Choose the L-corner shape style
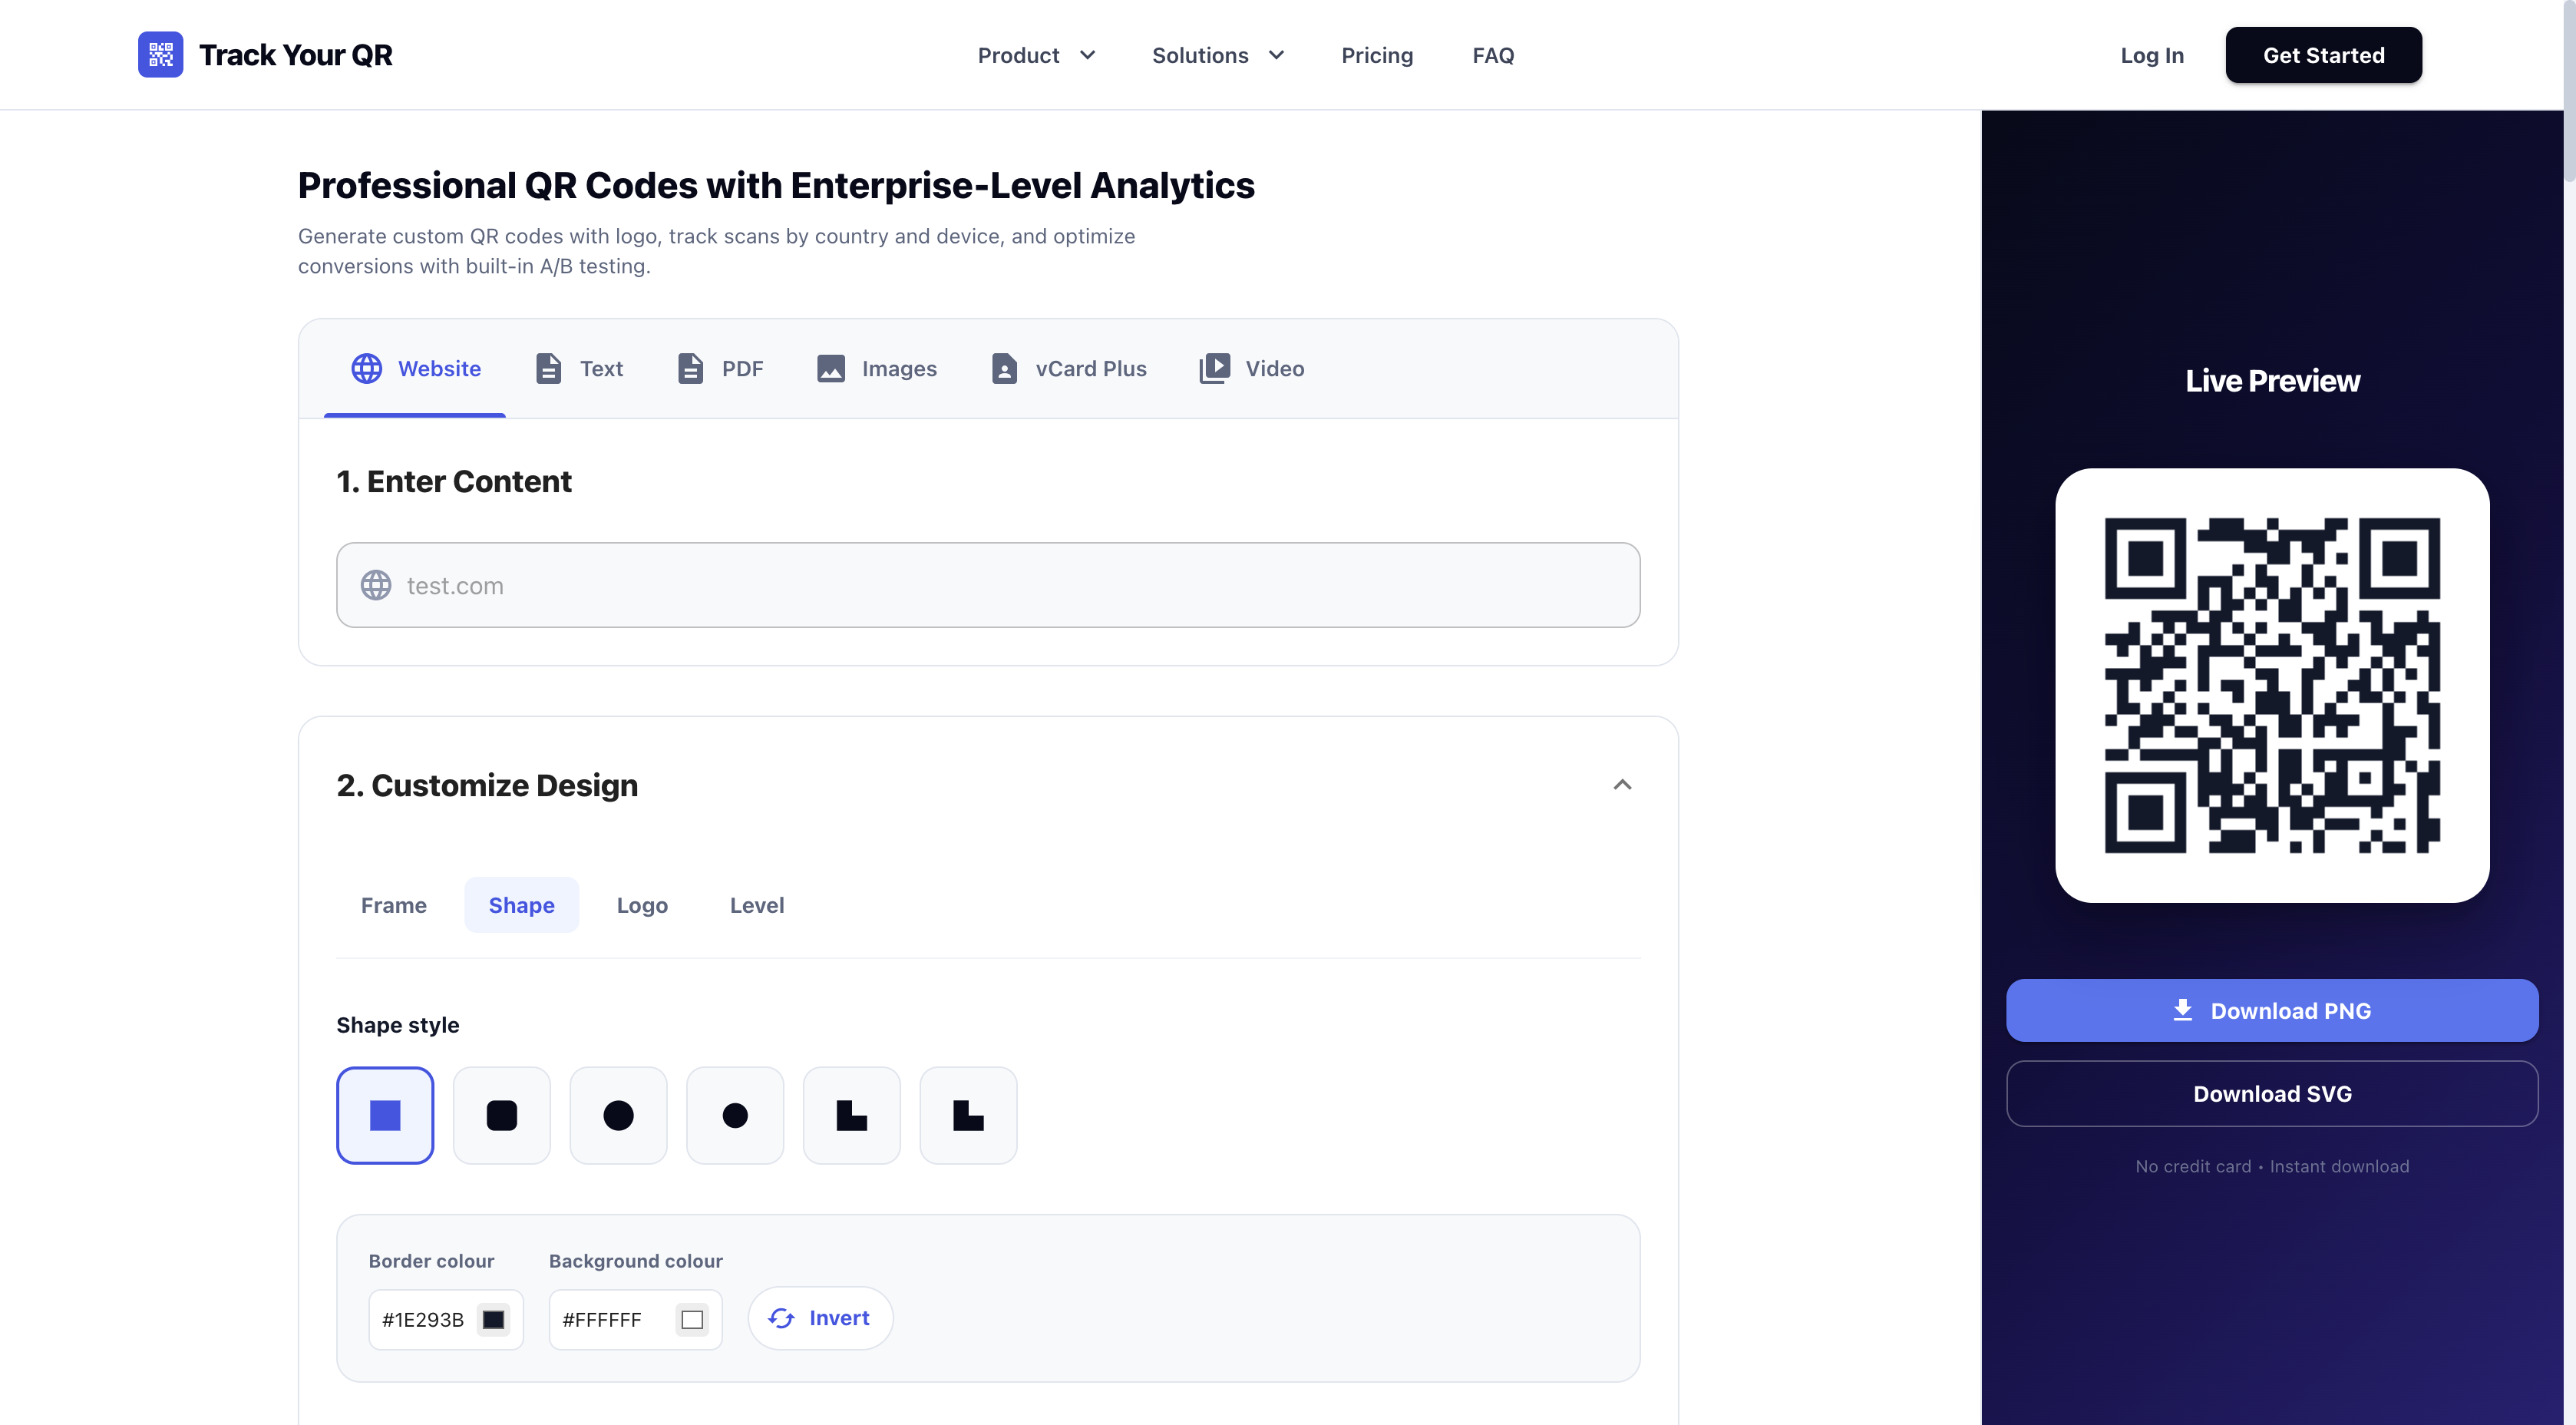 [851, 1115]
